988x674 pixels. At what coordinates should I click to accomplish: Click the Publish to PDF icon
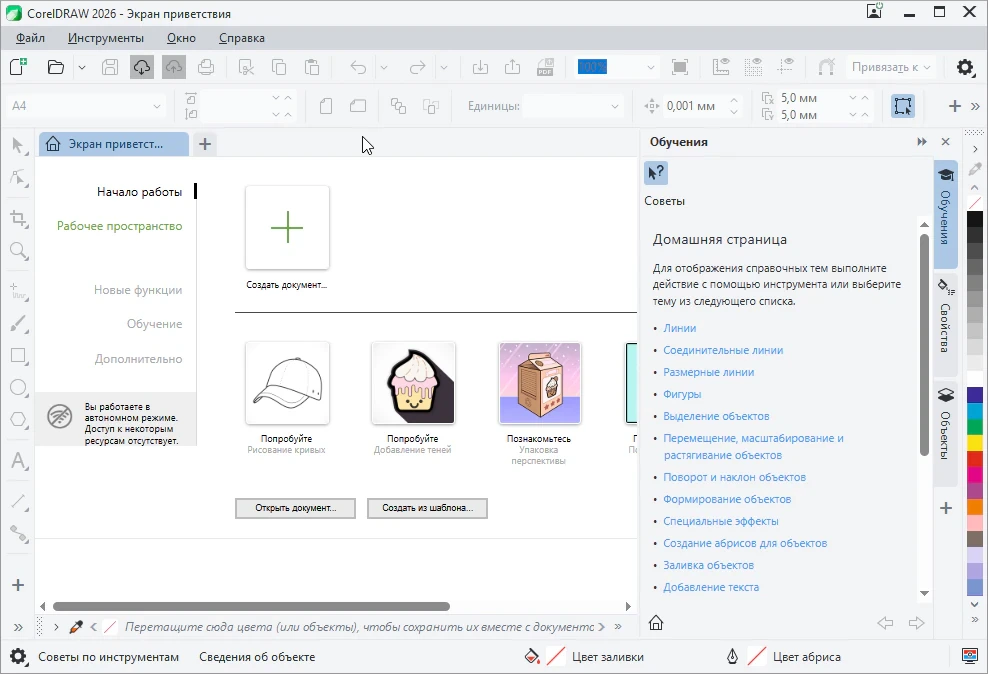click(545, 67)
